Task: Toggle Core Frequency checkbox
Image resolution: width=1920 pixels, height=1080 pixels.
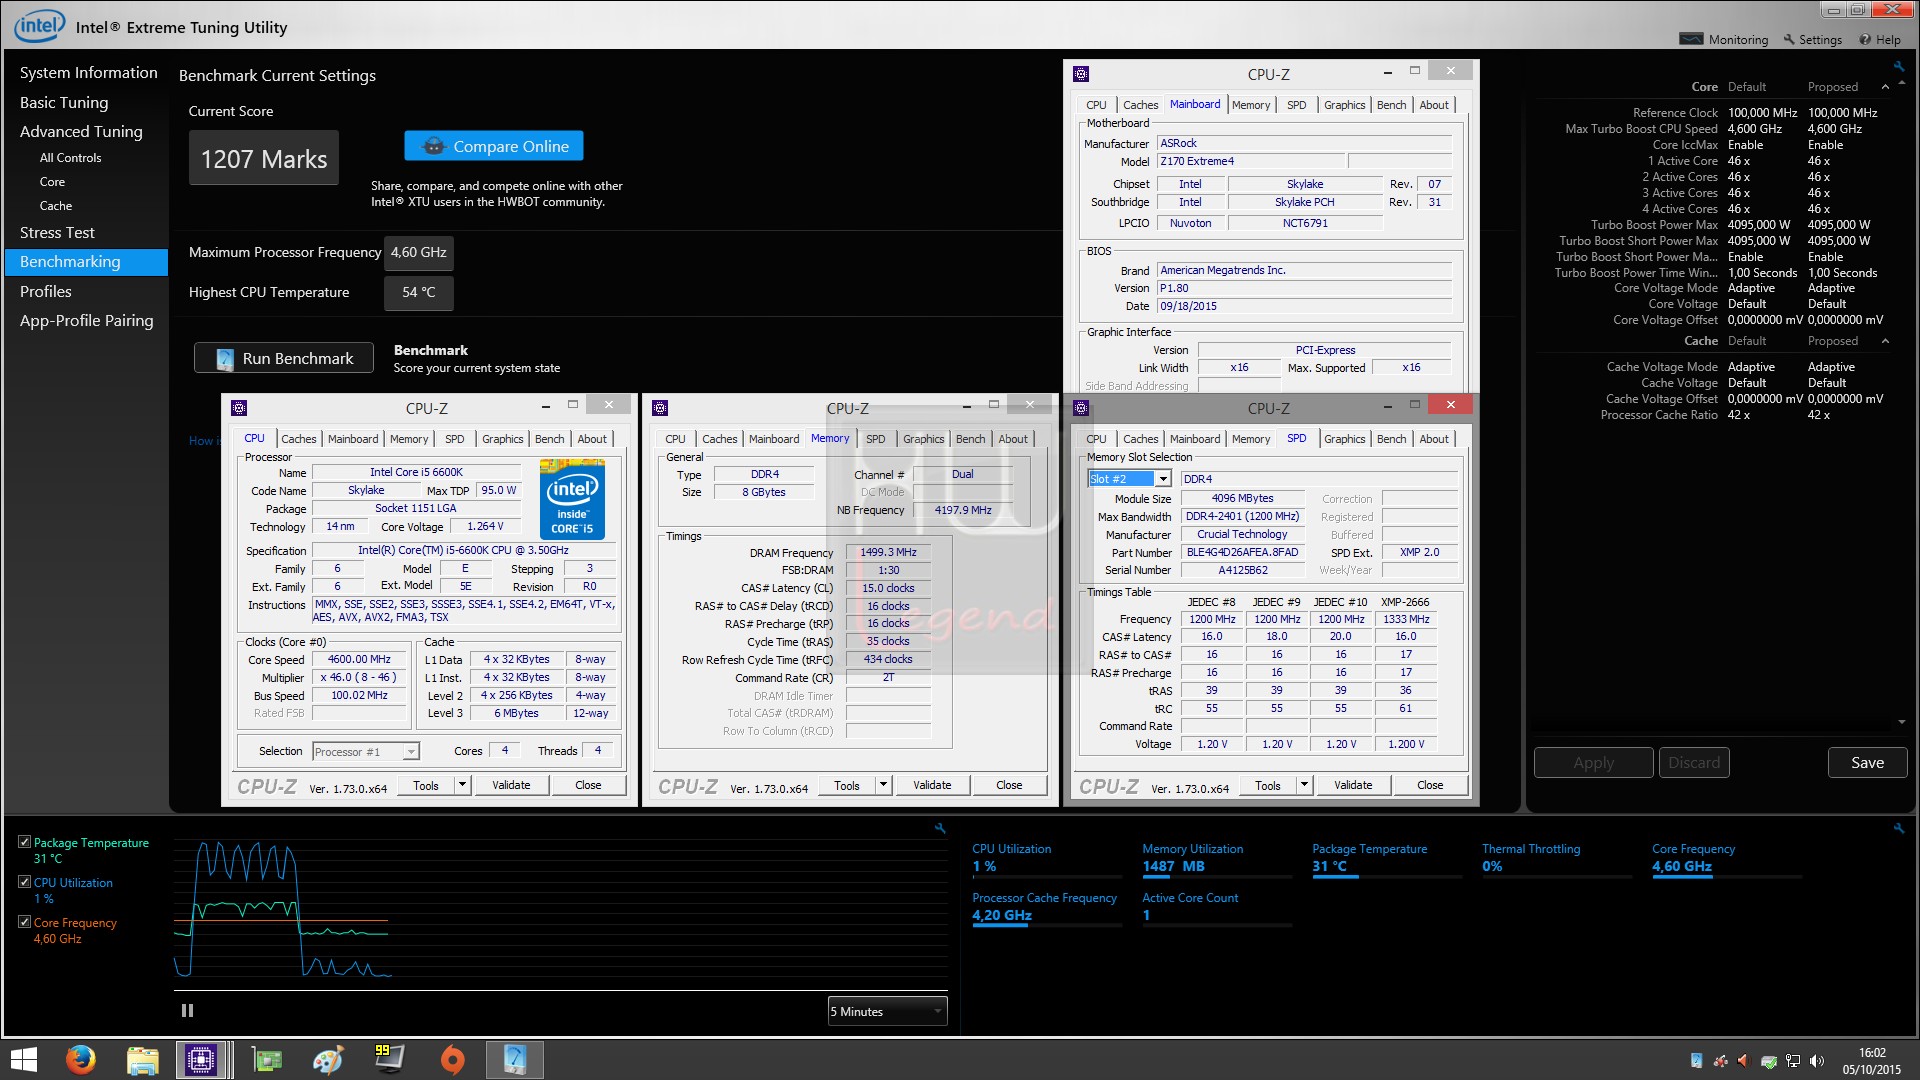Action: [24, 922]
